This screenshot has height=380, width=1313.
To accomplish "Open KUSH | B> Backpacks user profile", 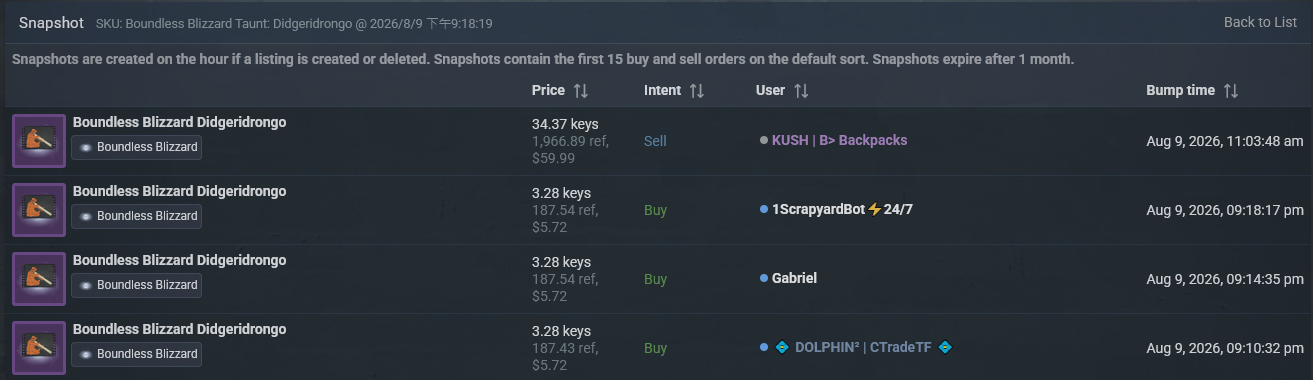I will pyautogui.click(x=839, y=140).
